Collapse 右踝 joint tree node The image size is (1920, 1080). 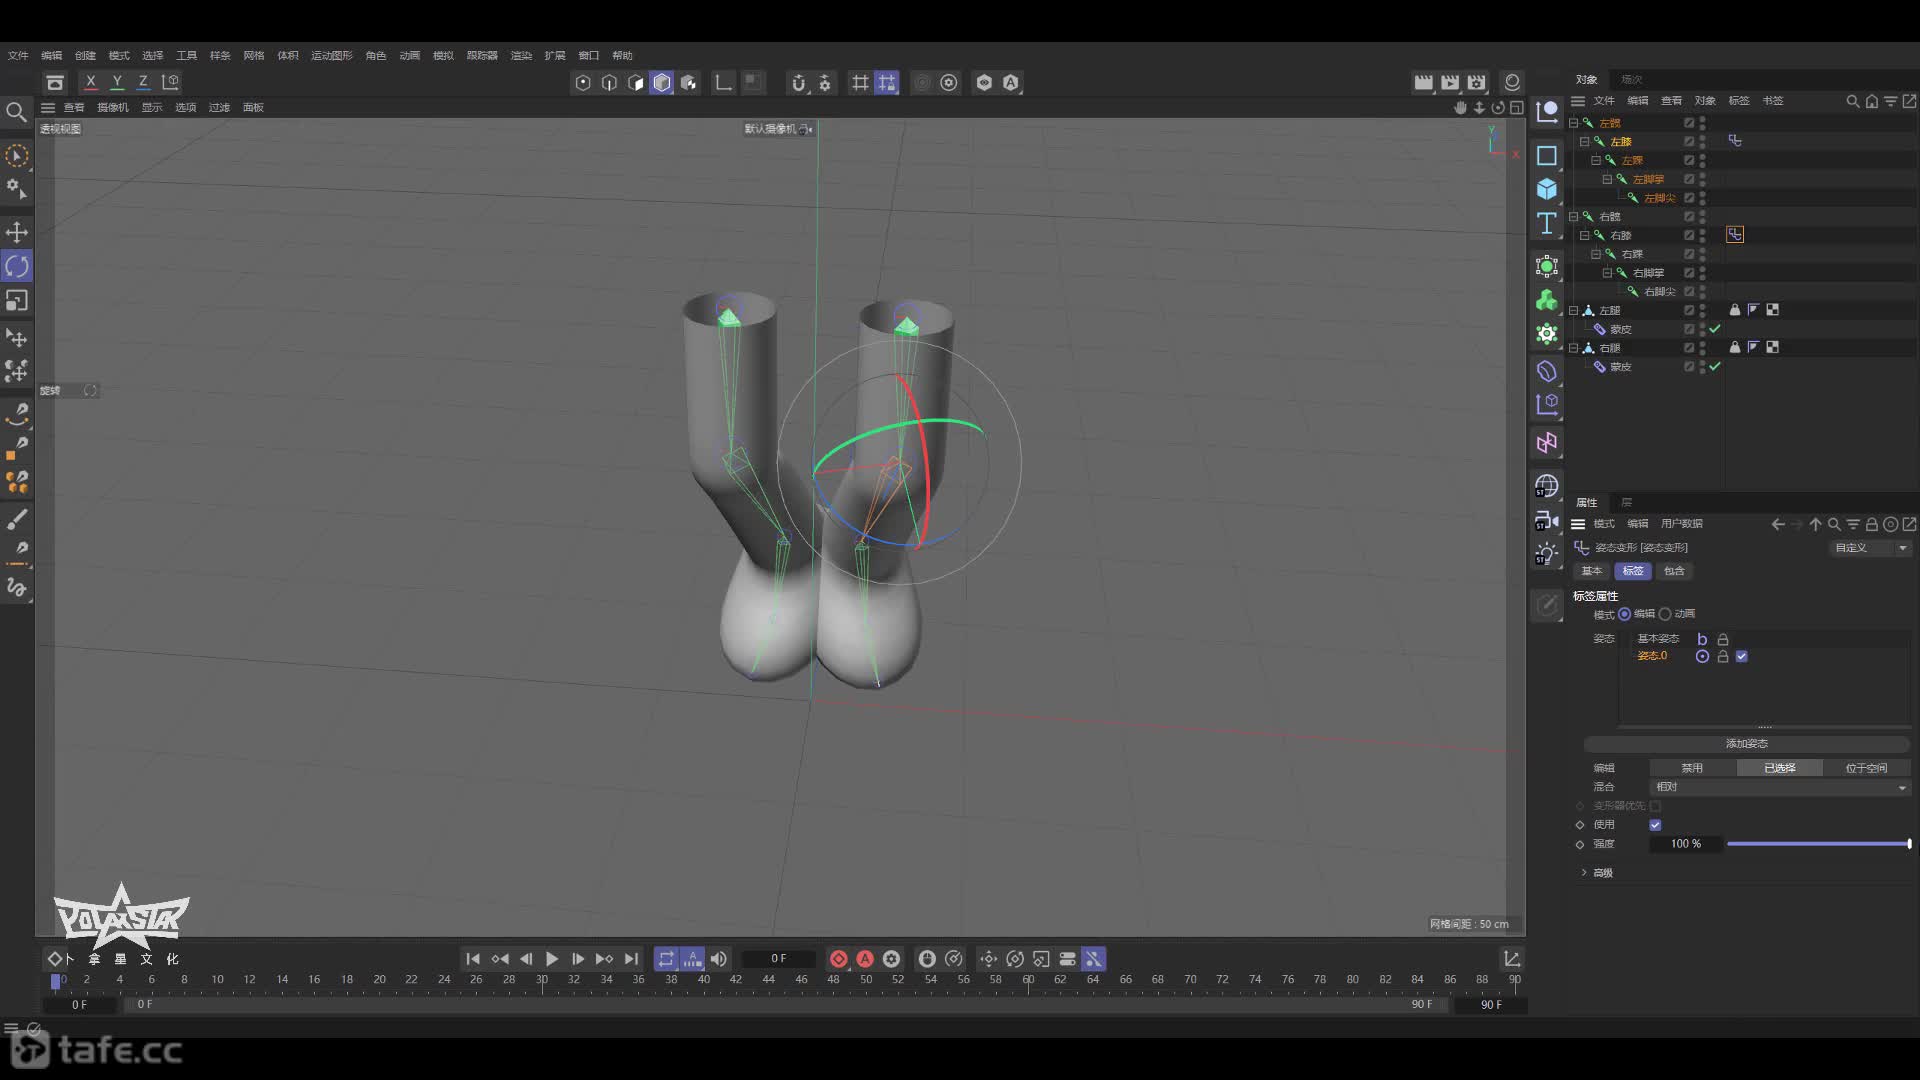[x=1596, y=254]
